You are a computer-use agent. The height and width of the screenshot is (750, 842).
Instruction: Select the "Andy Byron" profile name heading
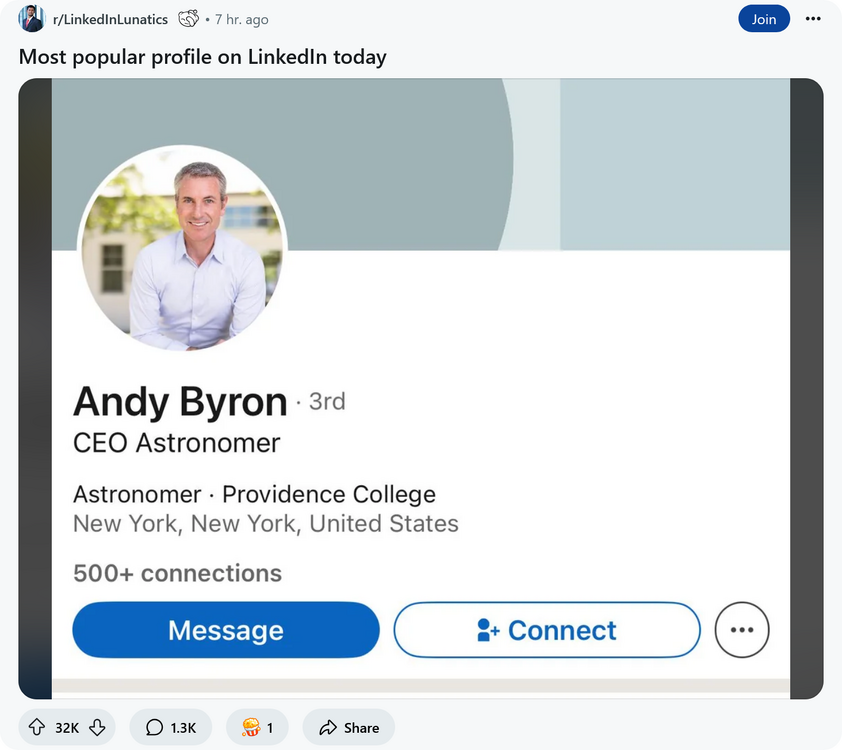(x=180, y=401)
